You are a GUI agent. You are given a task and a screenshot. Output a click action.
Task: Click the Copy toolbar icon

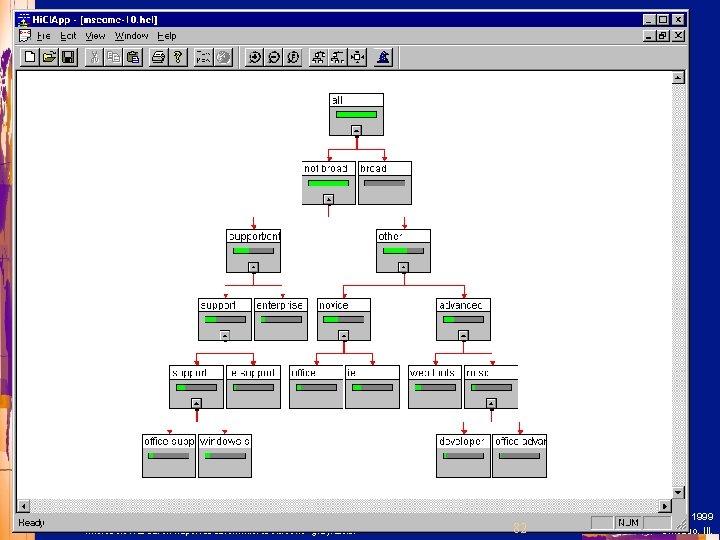coord(113,57)
